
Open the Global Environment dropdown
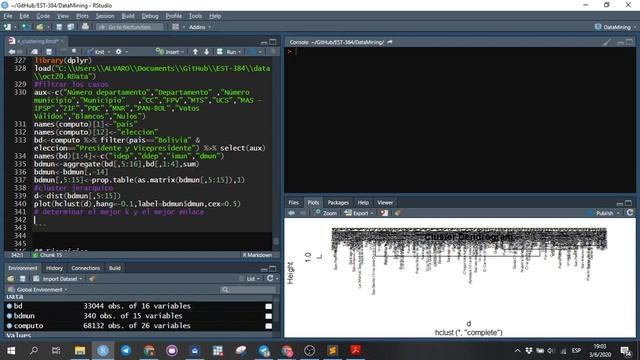[38, 289]
